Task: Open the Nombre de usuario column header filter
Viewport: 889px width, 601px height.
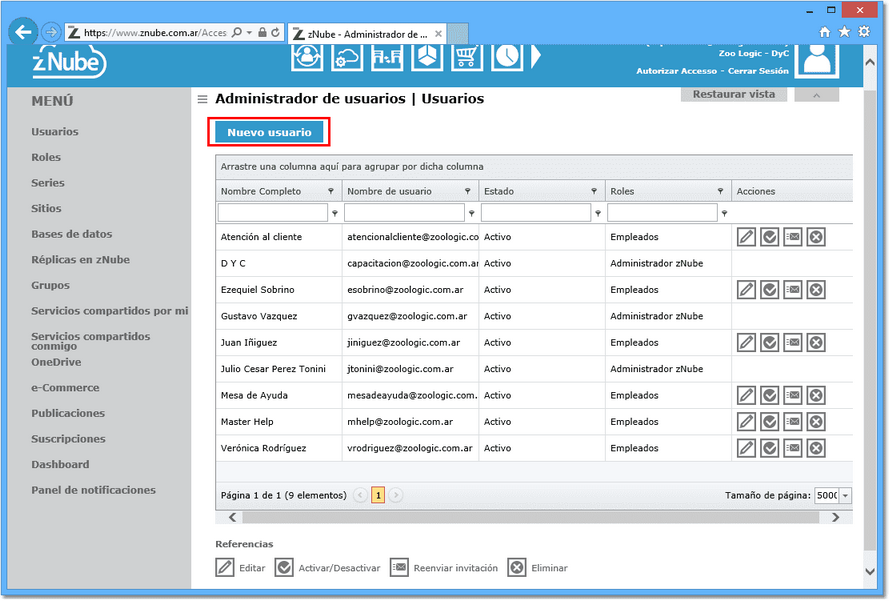Action: [x=468, y=192]
